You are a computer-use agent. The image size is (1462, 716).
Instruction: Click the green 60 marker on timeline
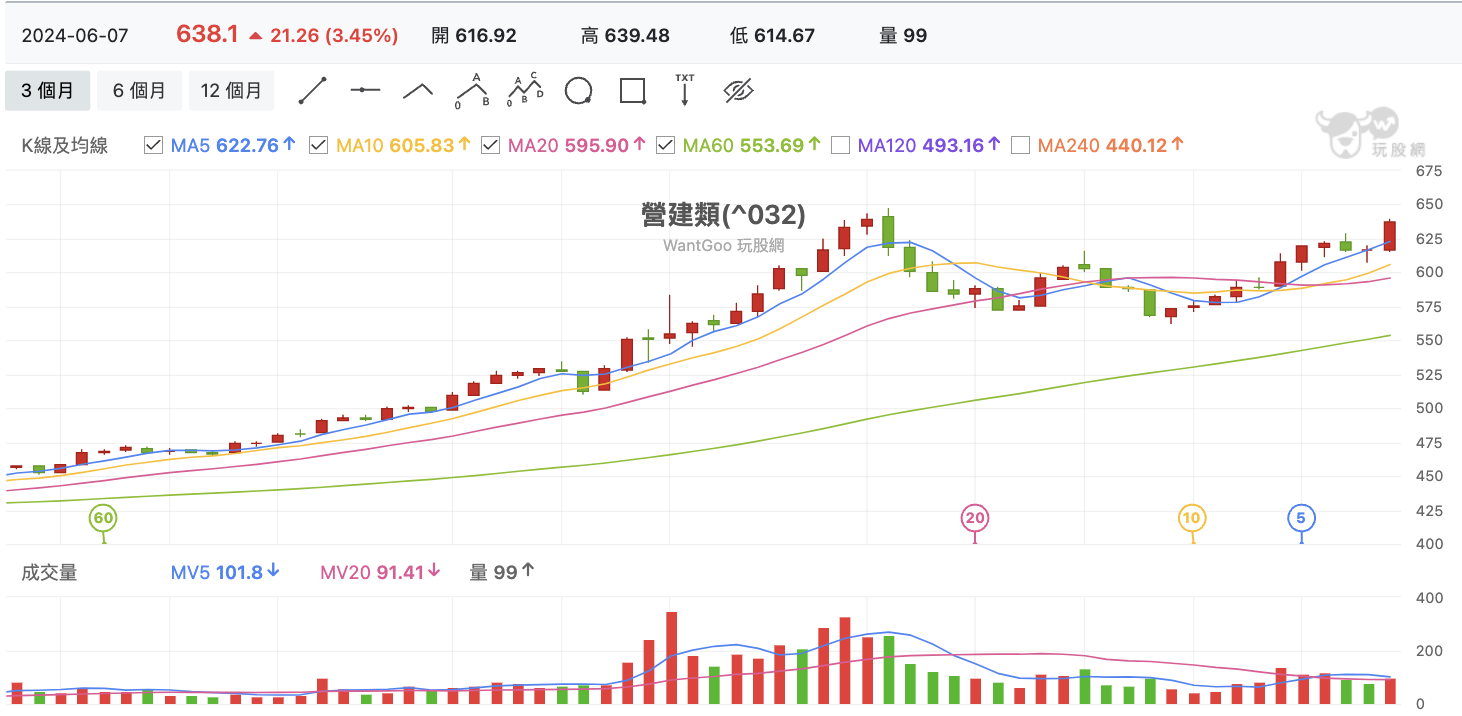pos(103,518)
